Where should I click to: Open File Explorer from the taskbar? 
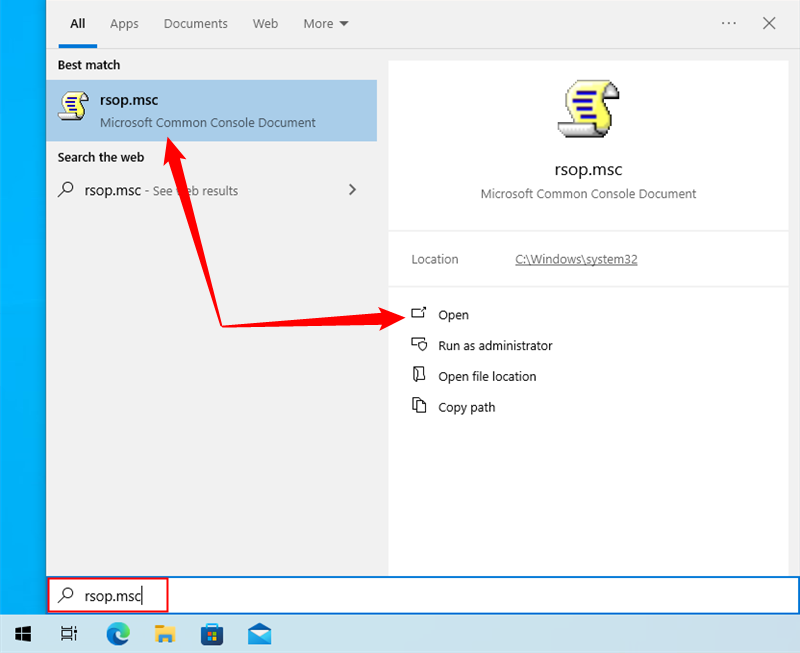click(164, 634)
